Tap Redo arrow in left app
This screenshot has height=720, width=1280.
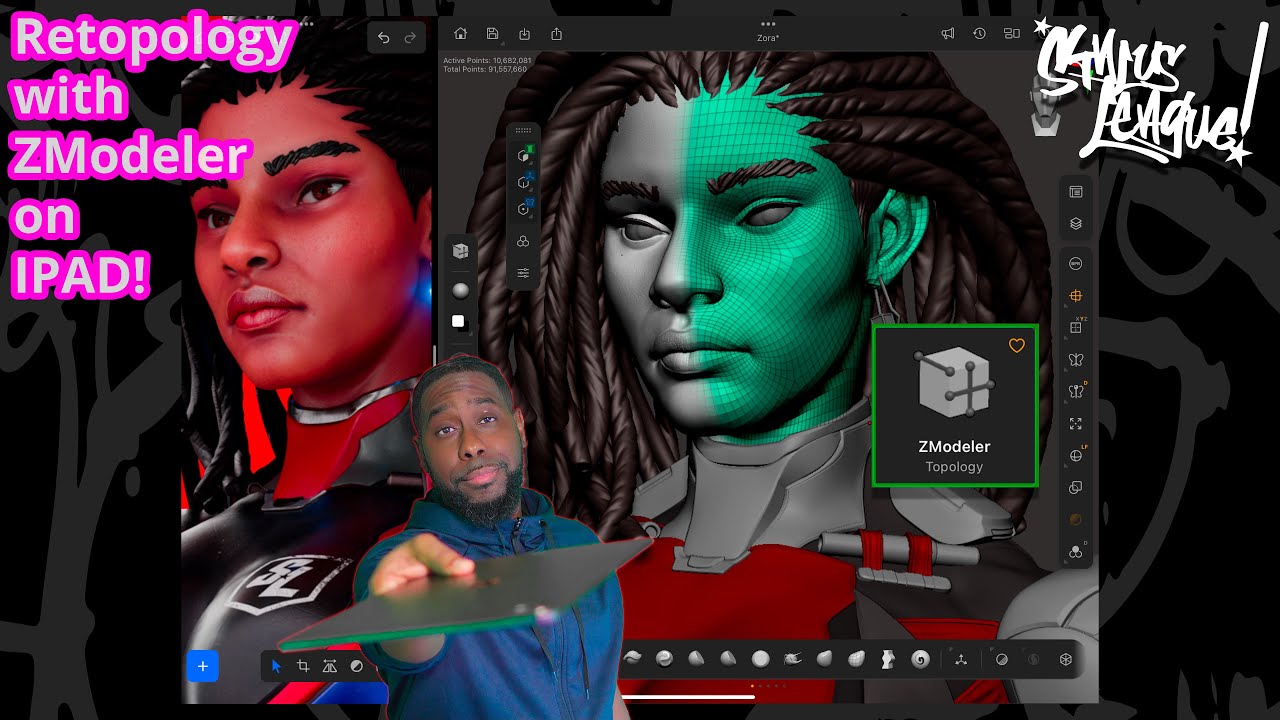point(410,38)
